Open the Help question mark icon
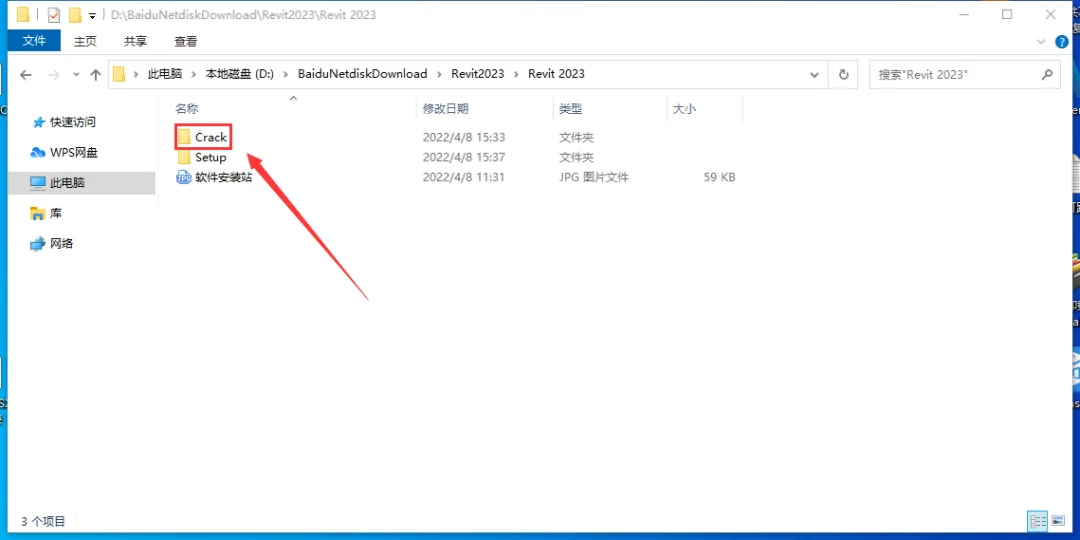The width and height of the screenshot is (1080, 540). coord(1061,42)
